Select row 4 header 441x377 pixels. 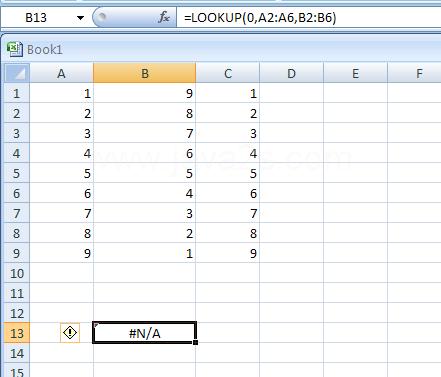(17, 153)
